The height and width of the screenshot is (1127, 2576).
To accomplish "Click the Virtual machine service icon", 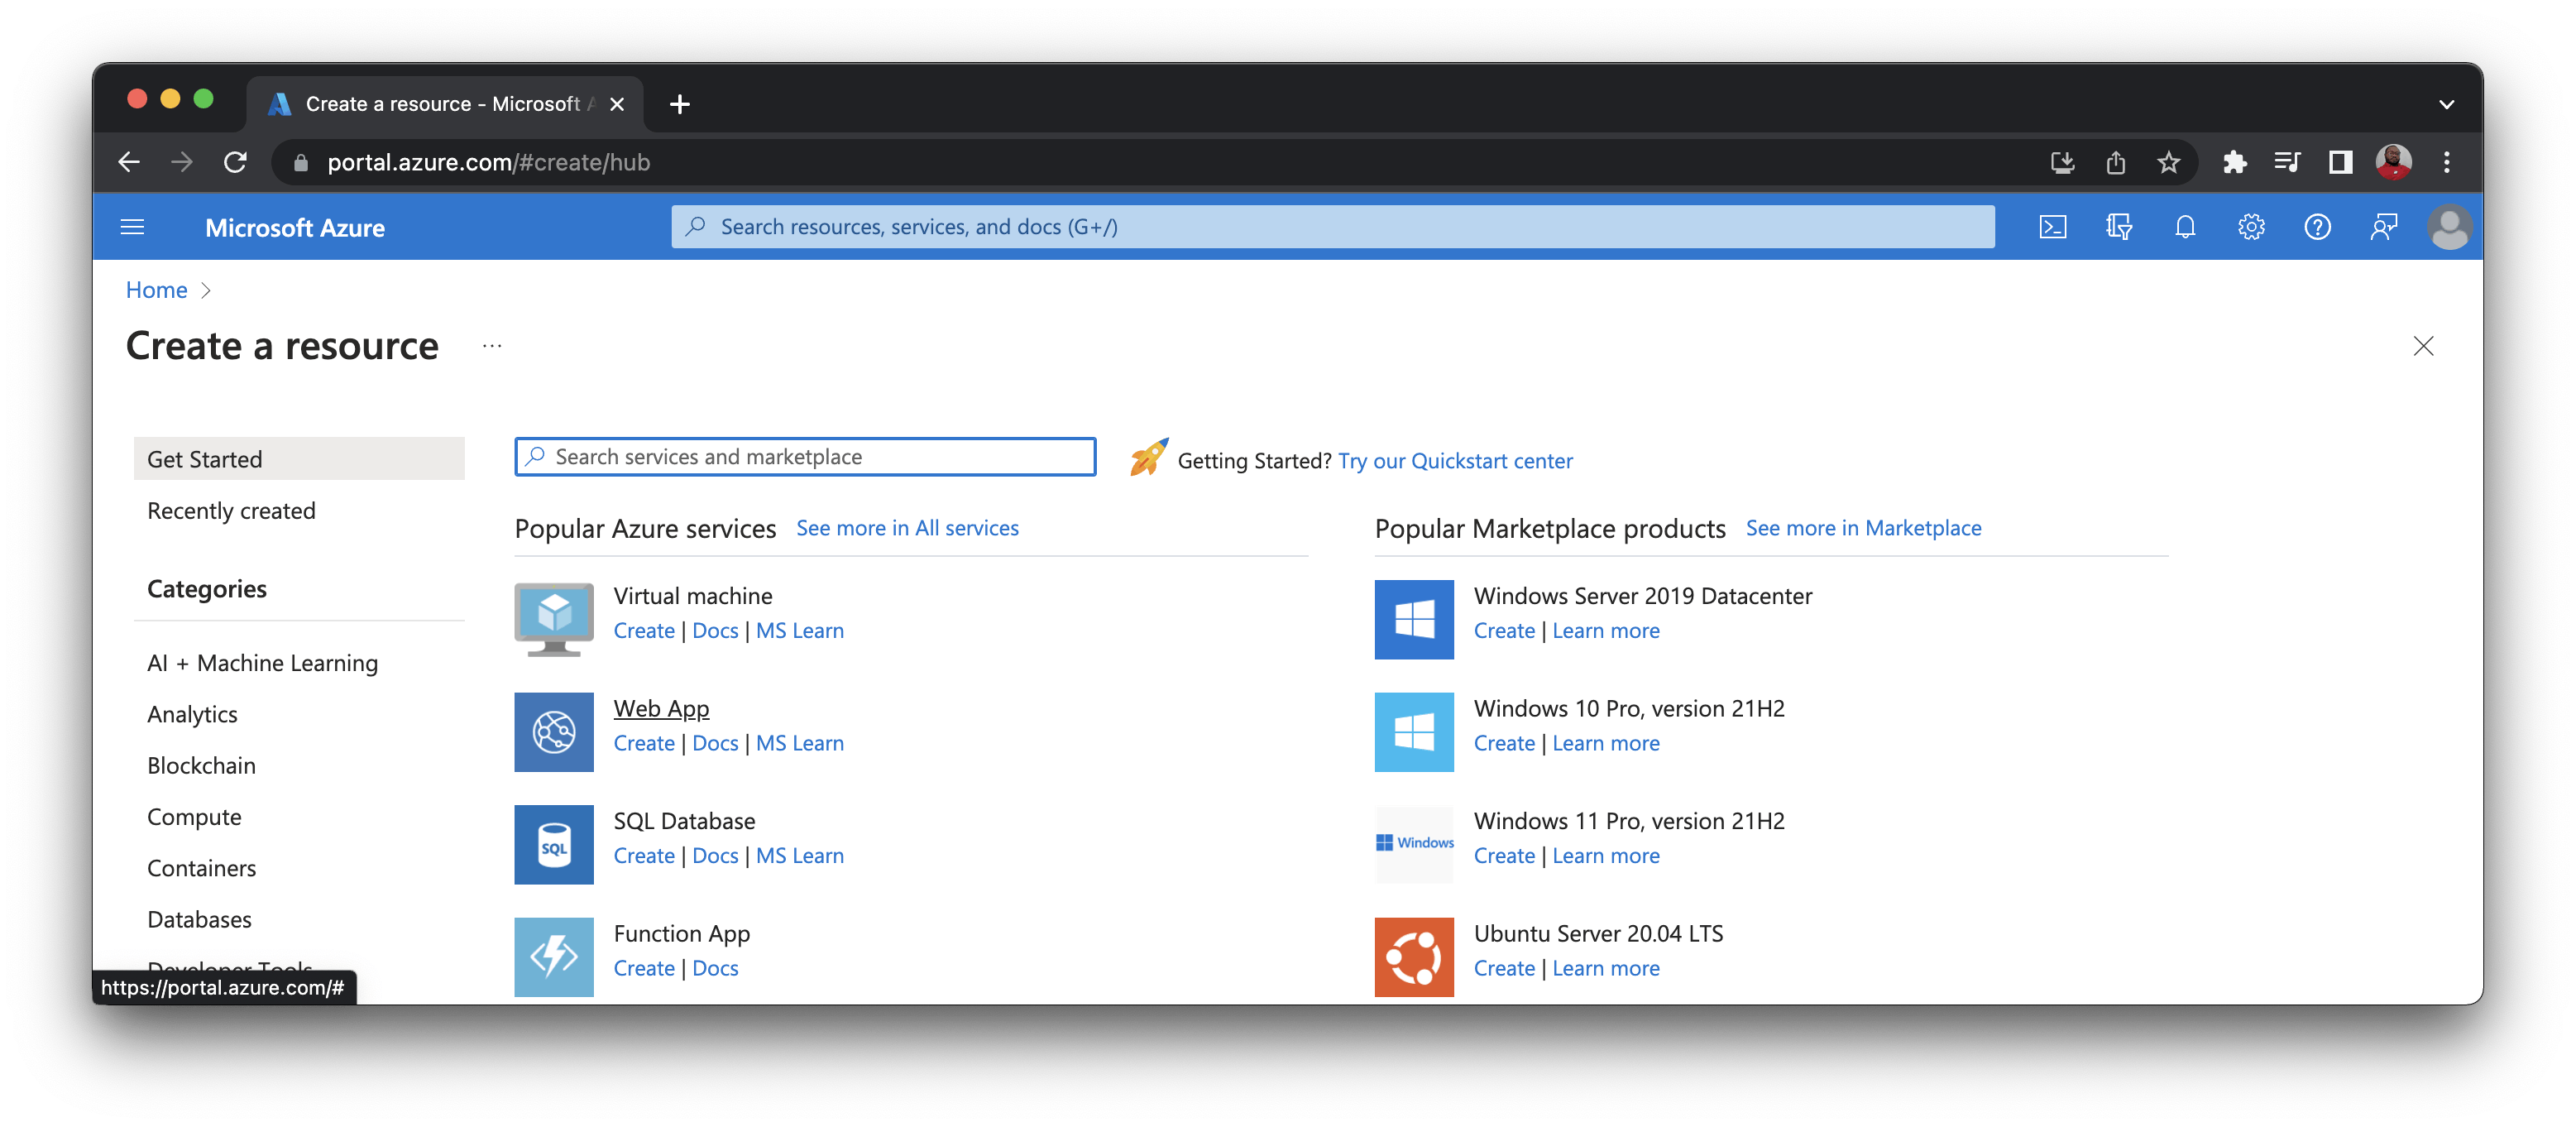I will click(553, 619).
